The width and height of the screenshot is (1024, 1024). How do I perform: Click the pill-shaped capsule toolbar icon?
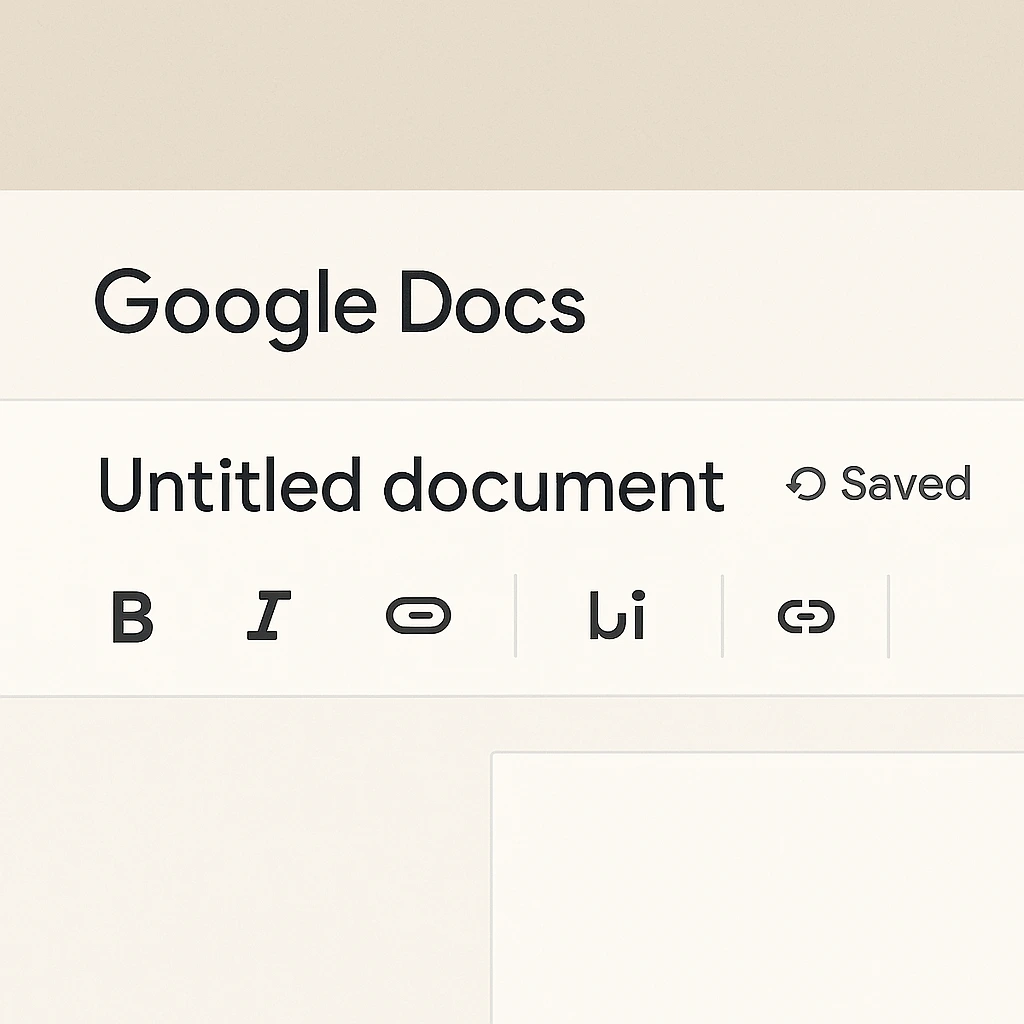(418, 616)
